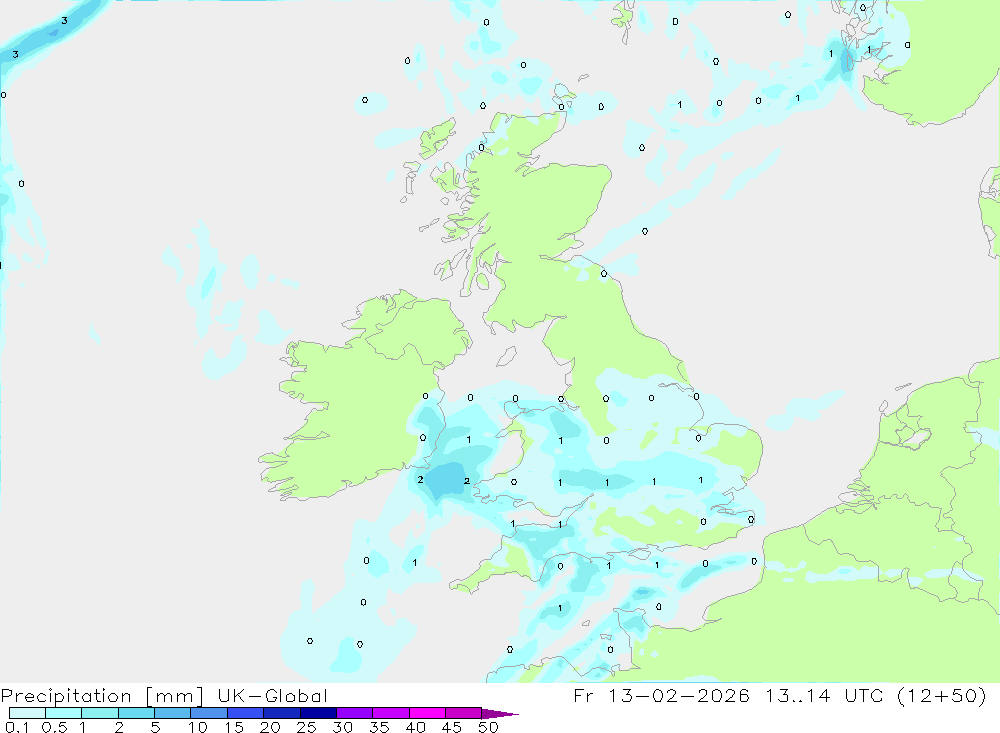Select the 40–45 mm magenta swatch
Screen dimensions: 1000x733
click(427, 713)
